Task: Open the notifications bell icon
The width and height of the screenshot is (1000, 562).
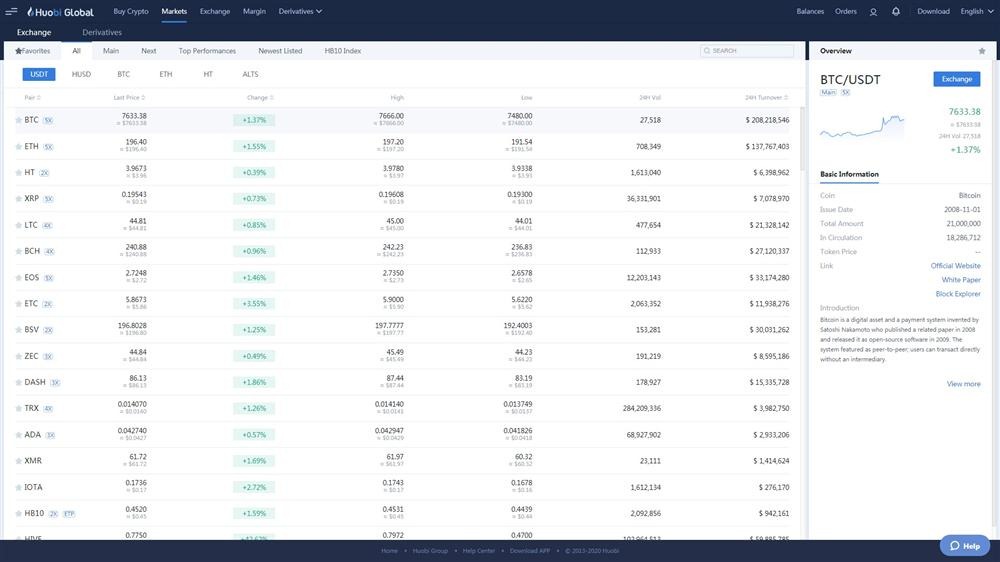Action: [896, 11]
